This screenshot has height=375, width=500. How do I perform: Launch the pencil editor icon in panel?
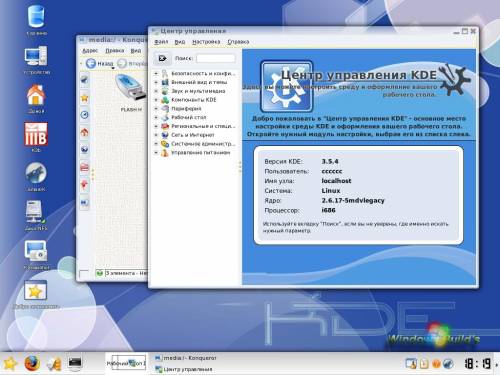click(53, 363)
